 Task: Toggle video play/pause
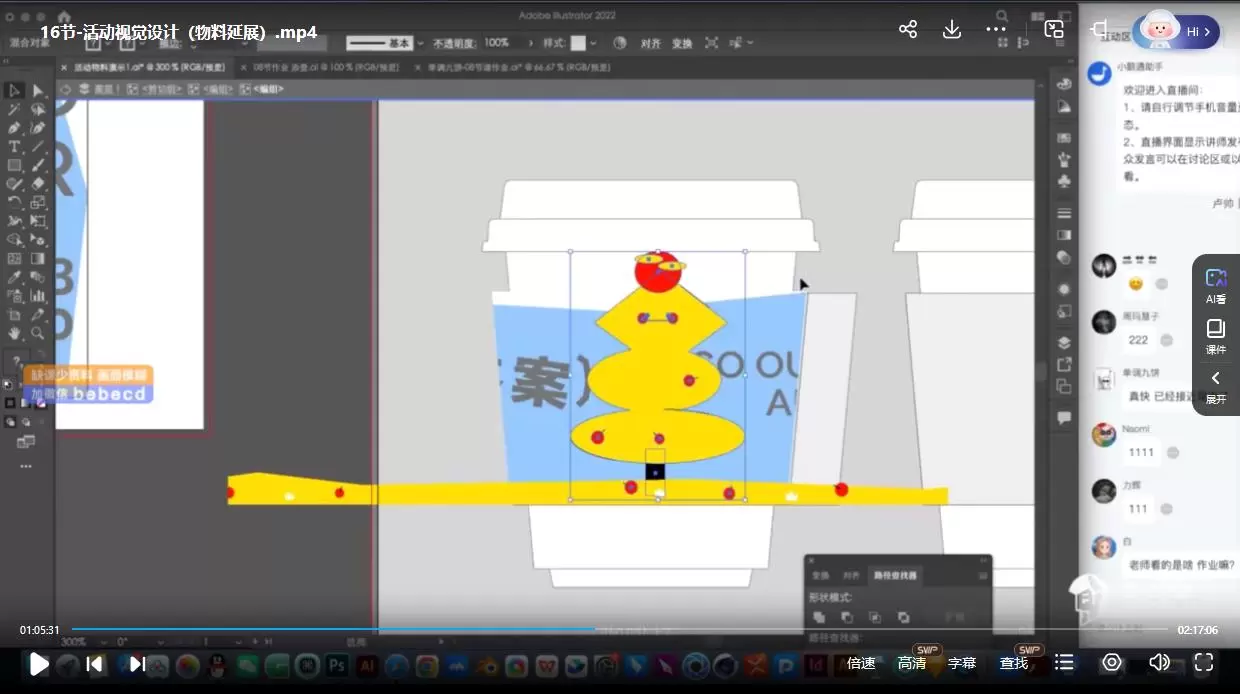click(x=39, y=663)
